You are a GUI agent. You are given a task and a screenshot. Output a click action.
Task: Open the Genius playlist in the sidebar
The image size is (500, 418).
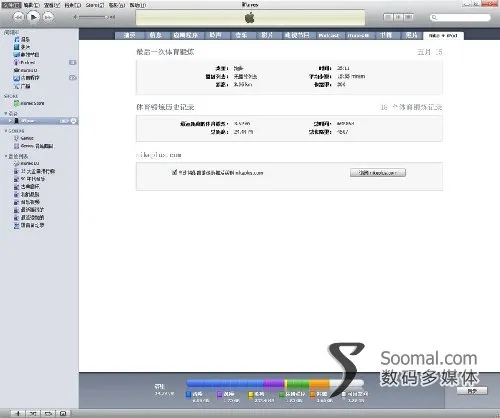click(24, 138)
